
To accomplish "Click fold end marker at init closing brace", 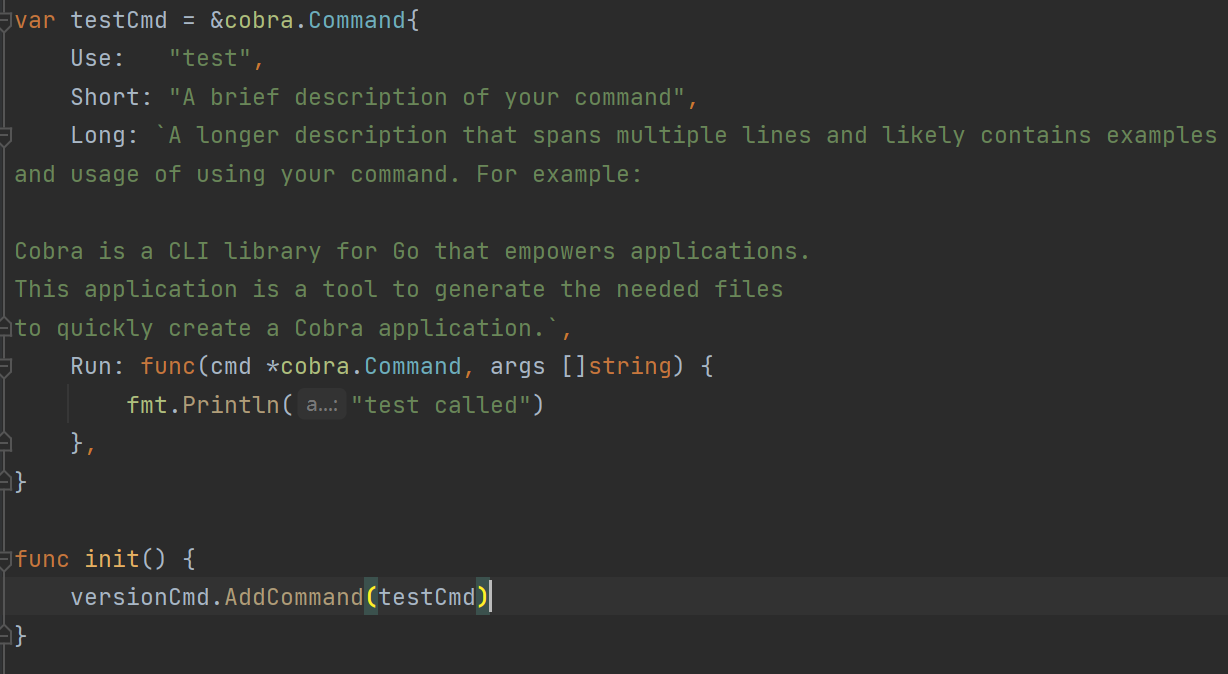I will point(5,635).
